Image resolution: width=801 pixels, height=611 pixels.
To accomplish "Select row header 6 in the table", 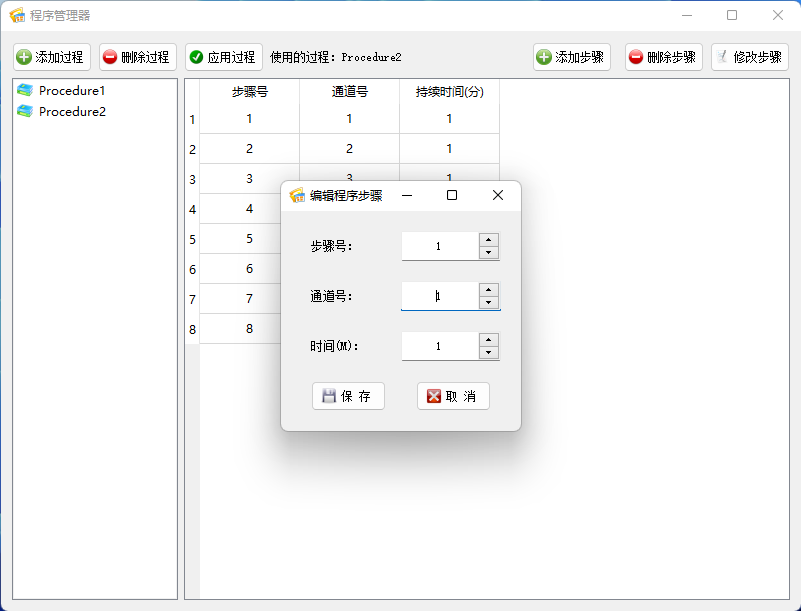I will click(192, 270).
